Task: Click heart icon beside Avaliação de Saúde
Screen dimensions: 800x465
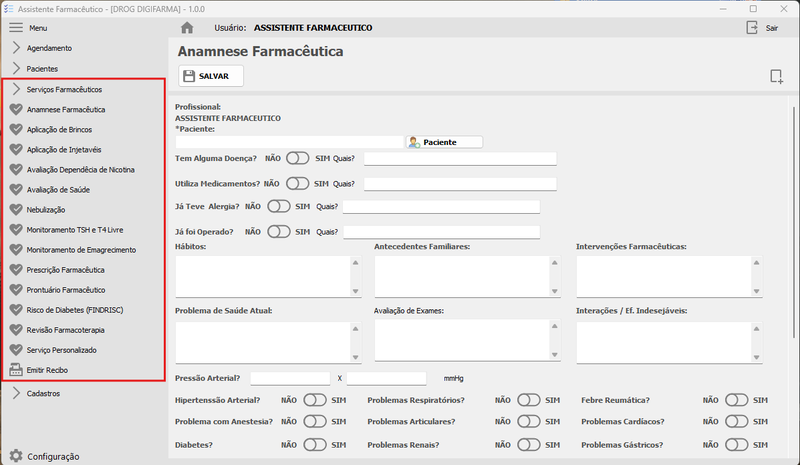Action: pyautogui.click(x=16, y=189)
